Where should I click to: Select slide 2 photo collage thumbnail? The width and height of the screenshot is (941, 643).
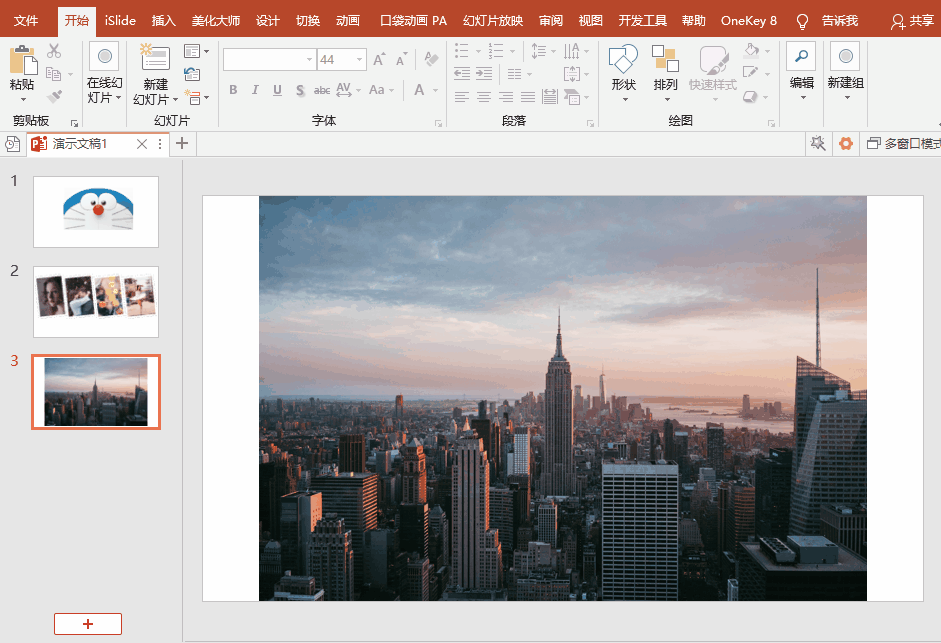[96, 302]
